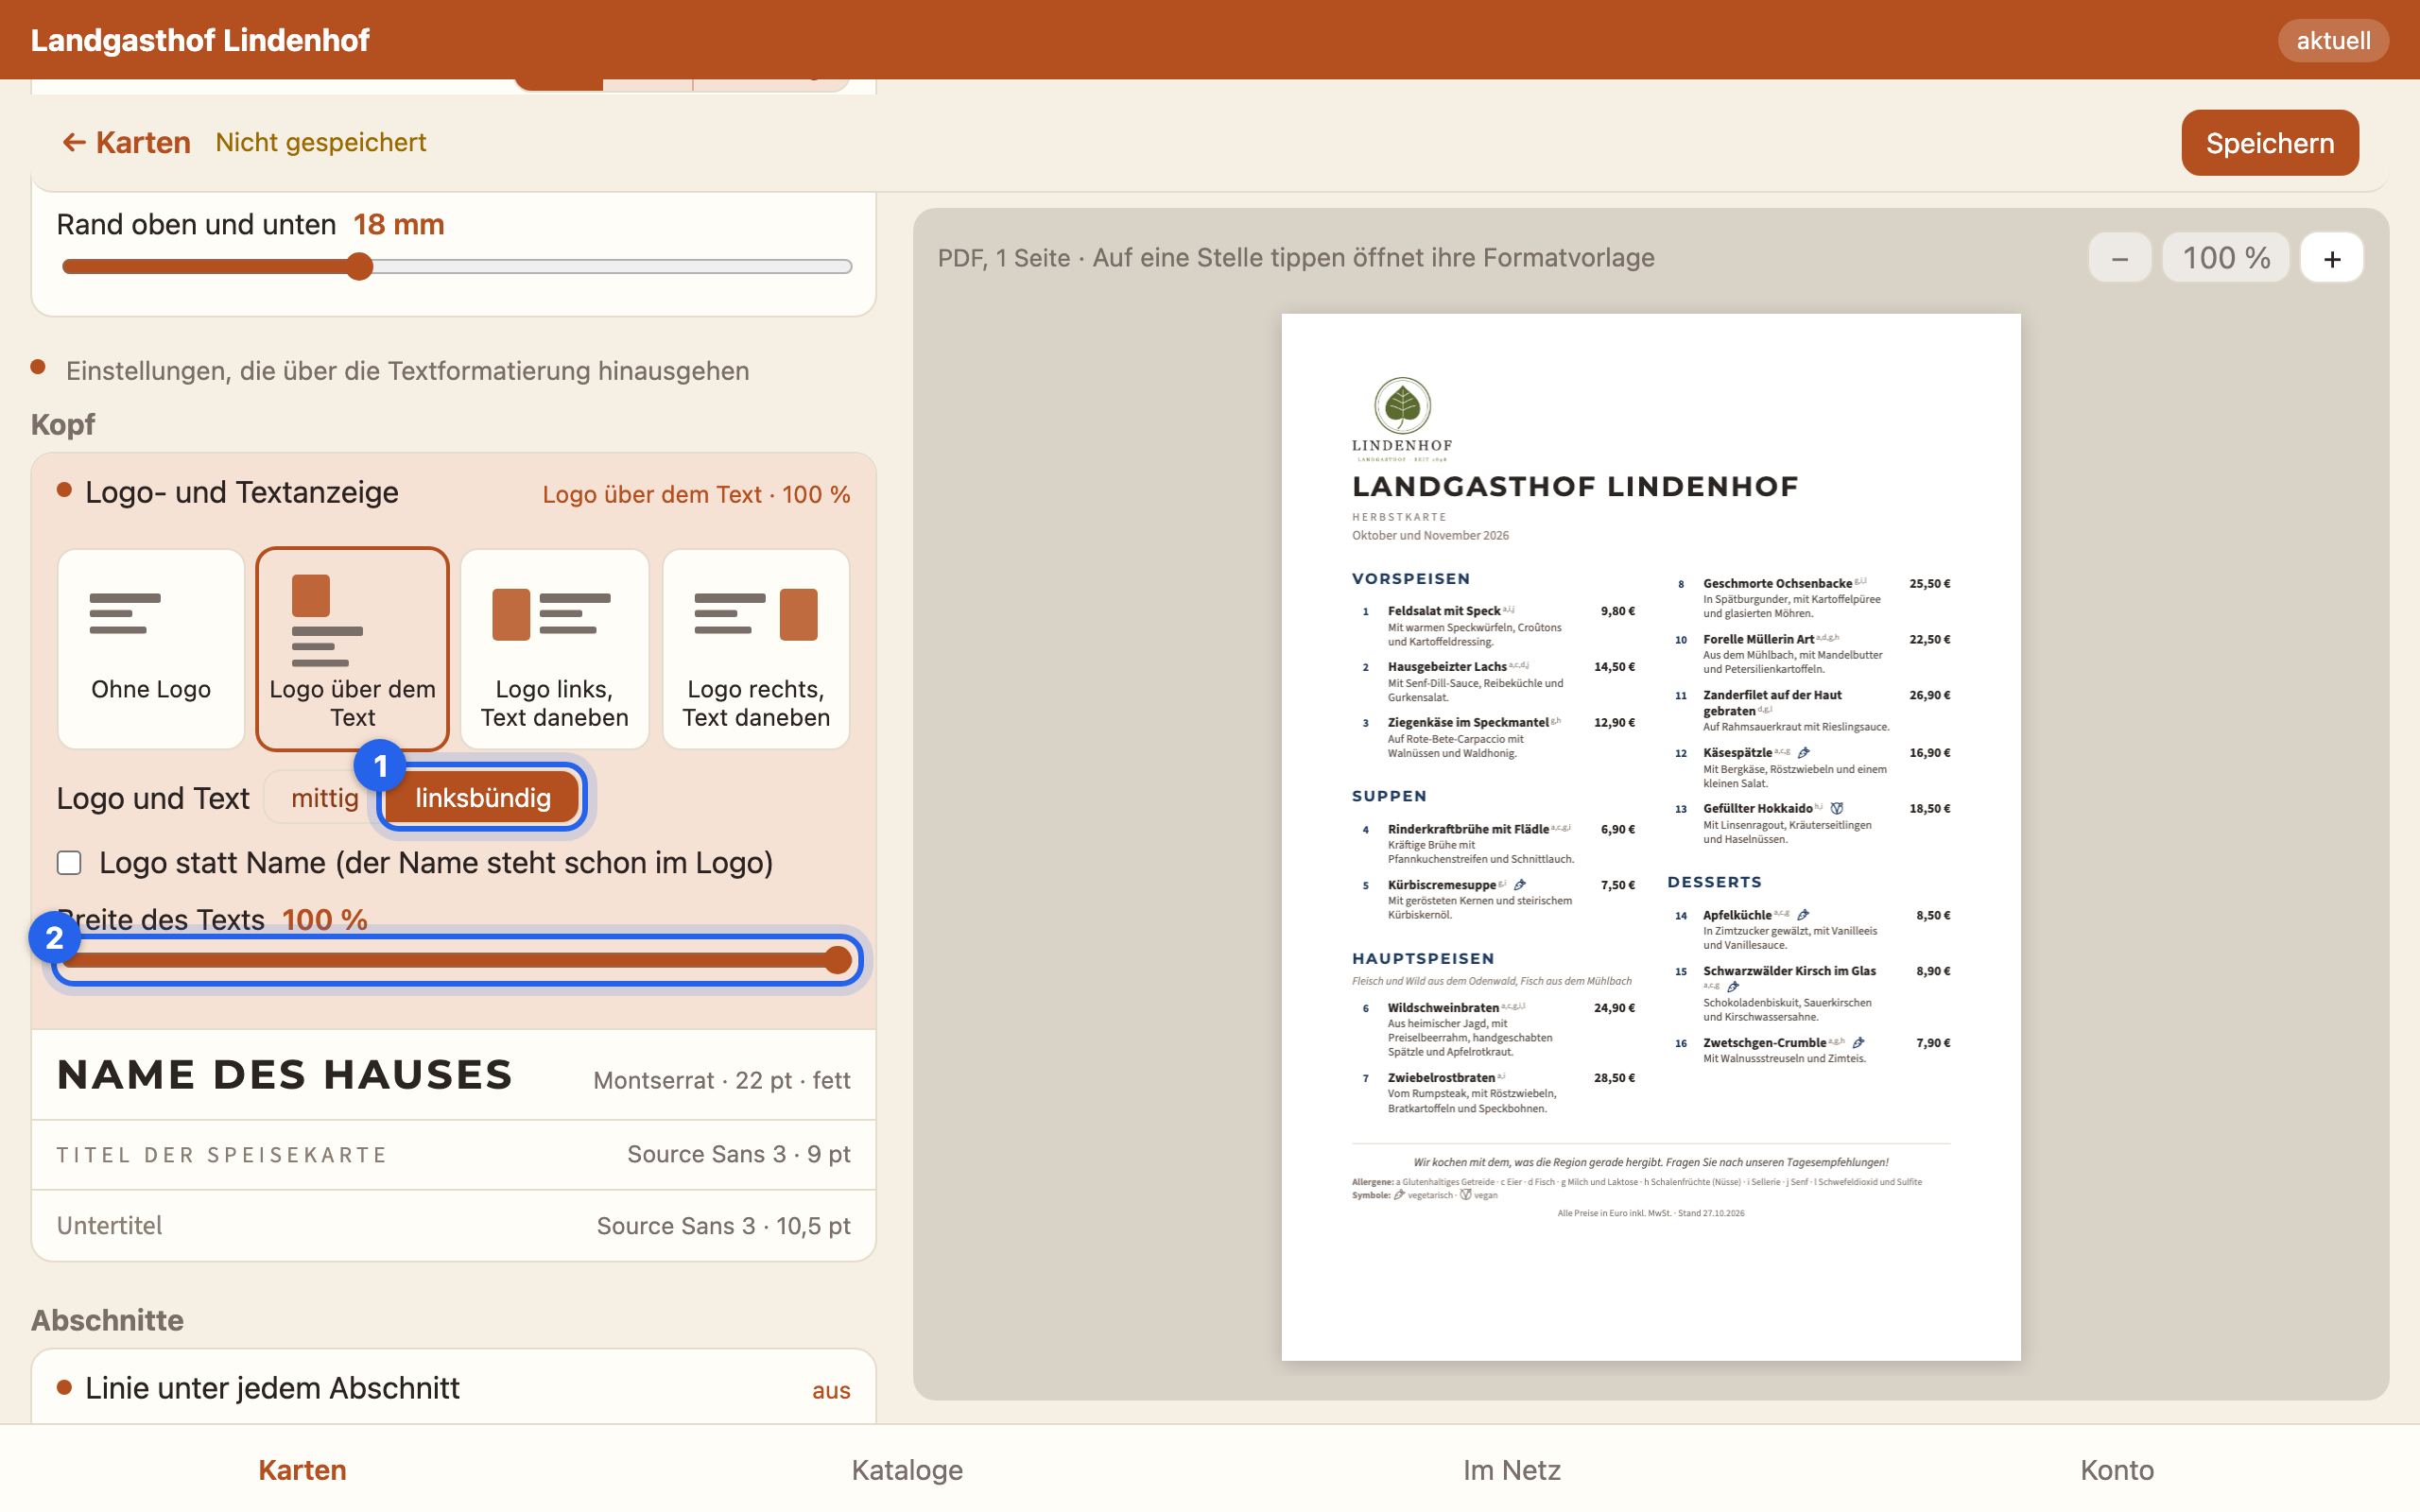Click the vegetarian icon beside Kürbiscremesuppe

[x=1520, y=884]
